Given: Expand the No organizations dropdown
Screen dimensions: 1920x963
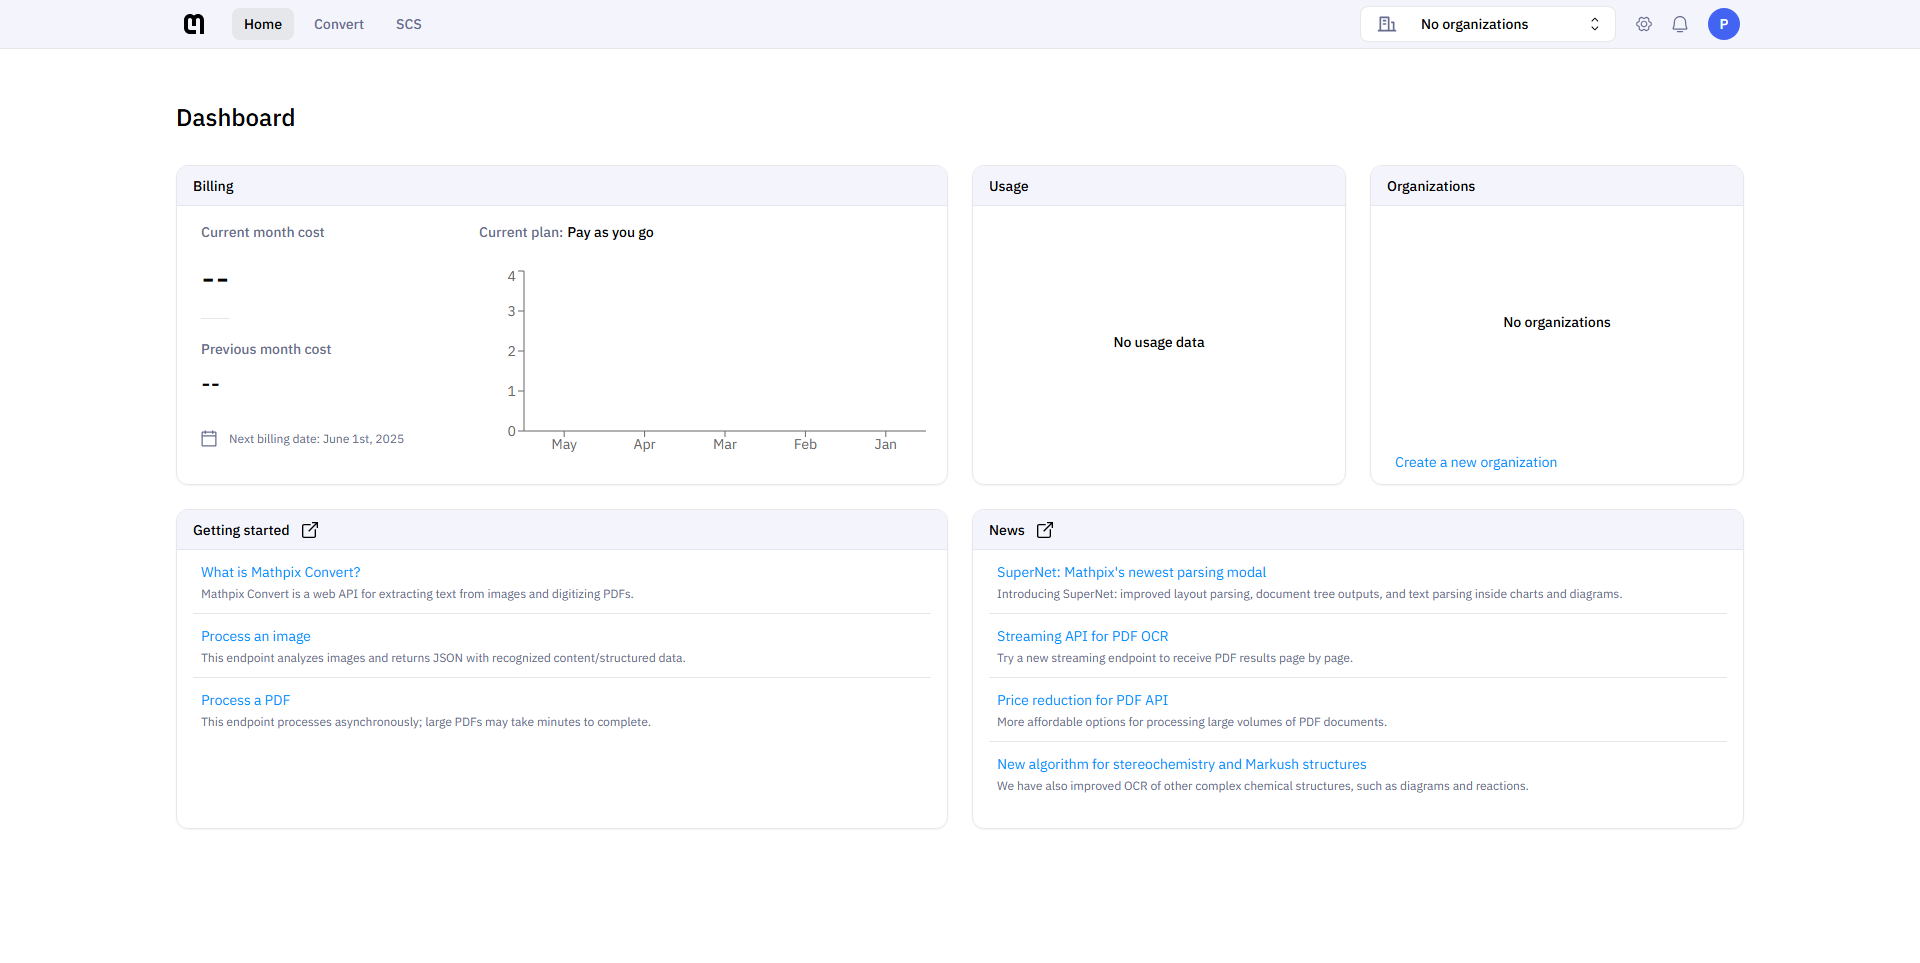Looking at the screenshot, I should tap(1474, 24).
